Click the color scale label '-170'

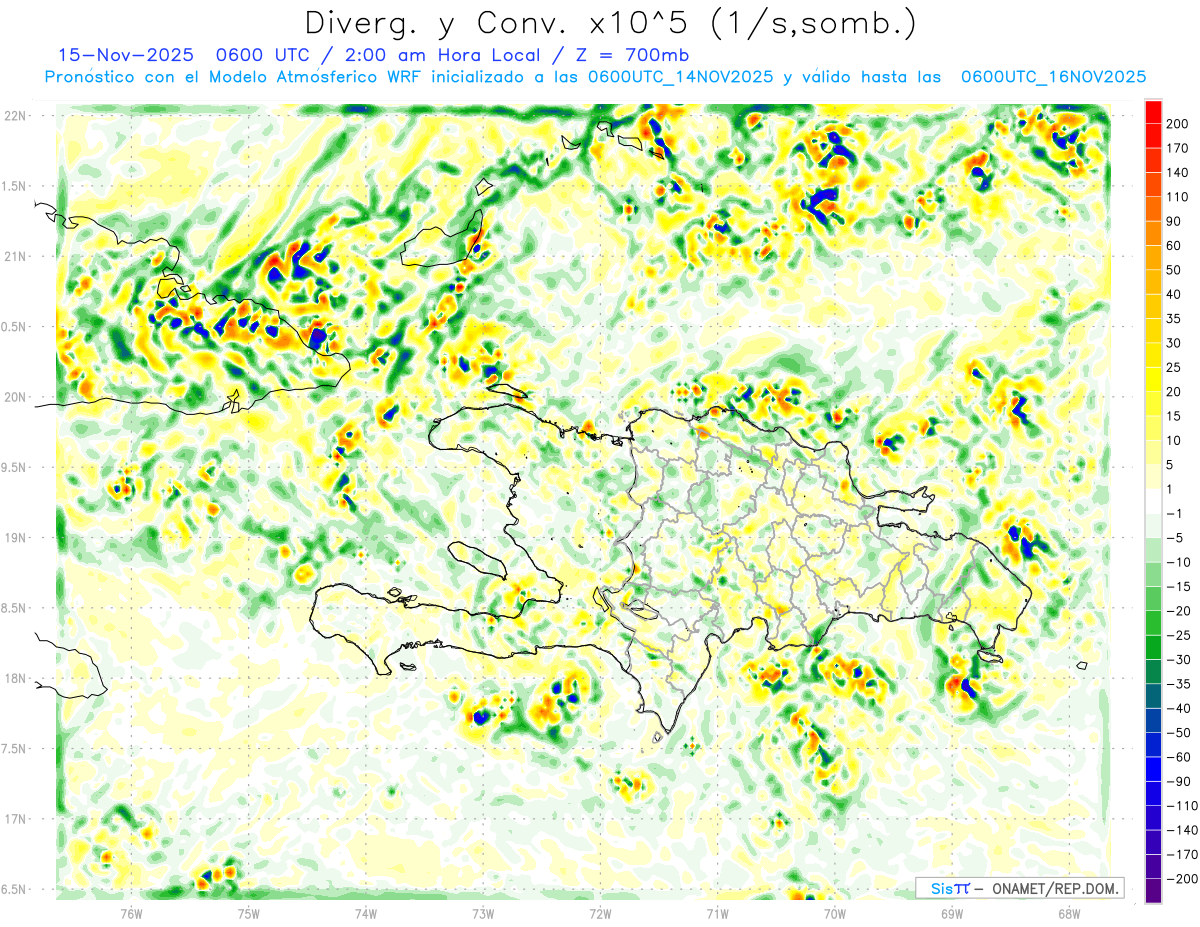[x=1180, y=856]
